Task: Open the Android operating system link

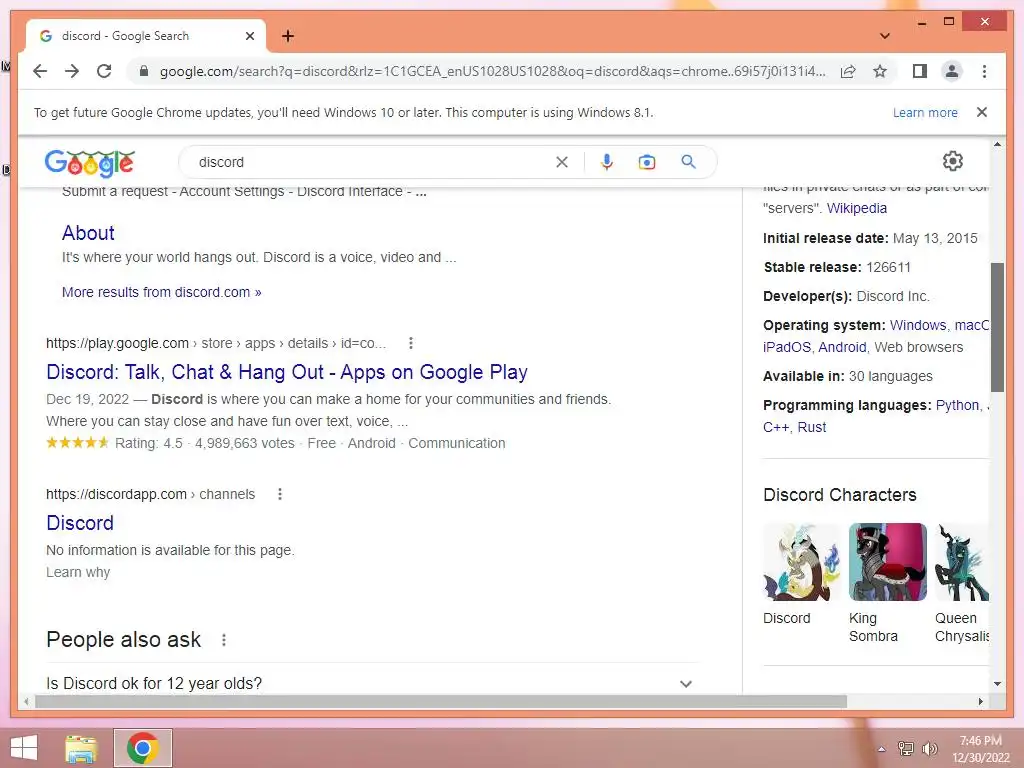Action: coord(842,347)
